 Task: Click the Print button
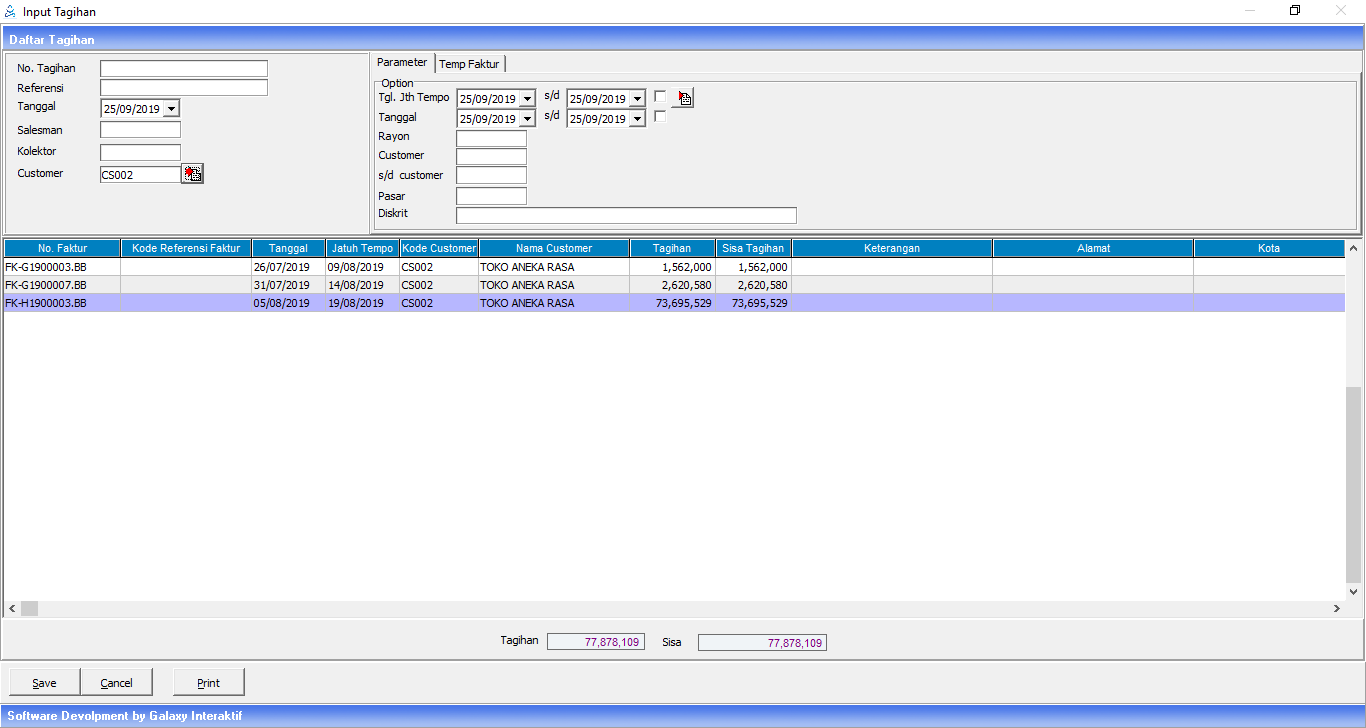point(208,683)
